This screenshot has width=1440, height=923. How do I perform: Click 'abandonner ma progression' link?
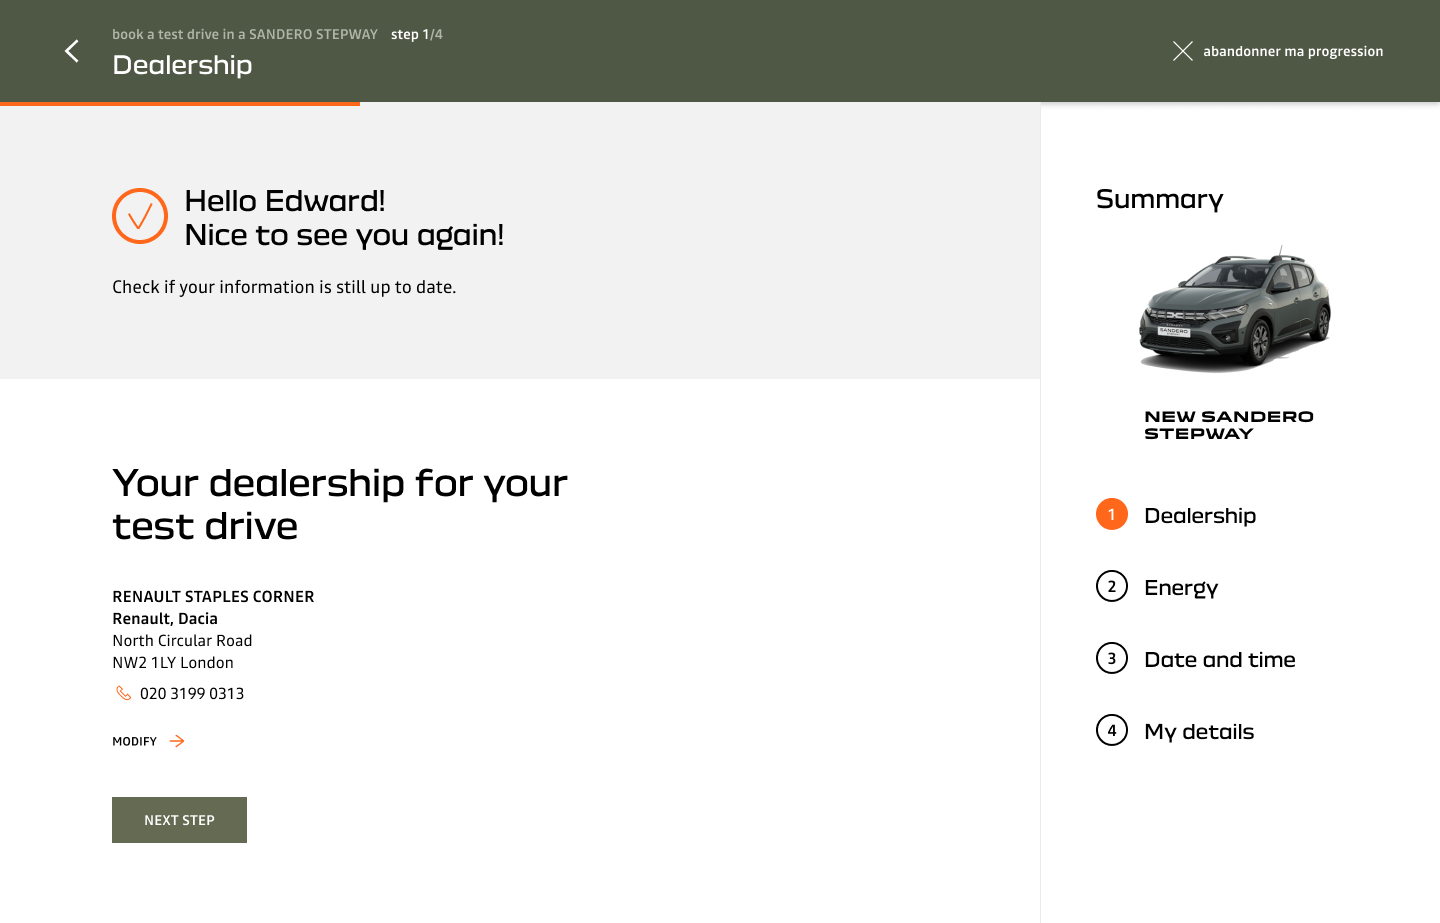1293,51
